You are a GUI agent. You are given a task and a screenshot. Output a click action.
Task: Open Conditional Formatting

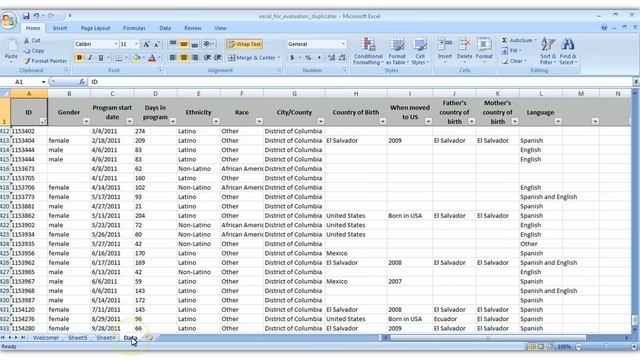(368, 51)
